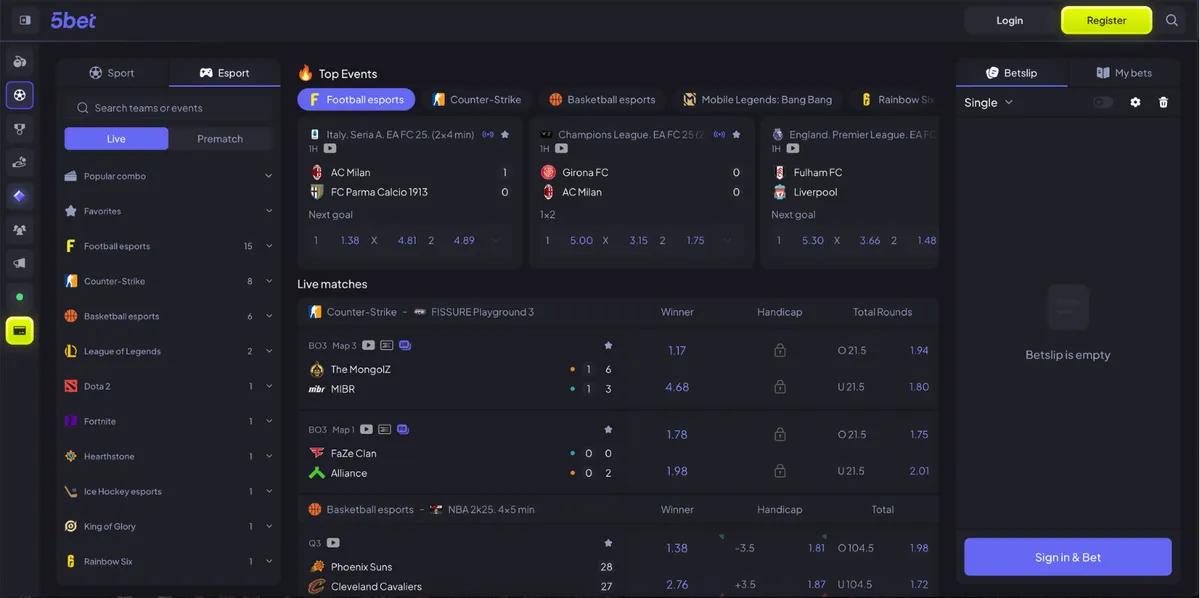Click the Sign in & Bet button
1200x598 pixels.
click(x=1068, y=557)
